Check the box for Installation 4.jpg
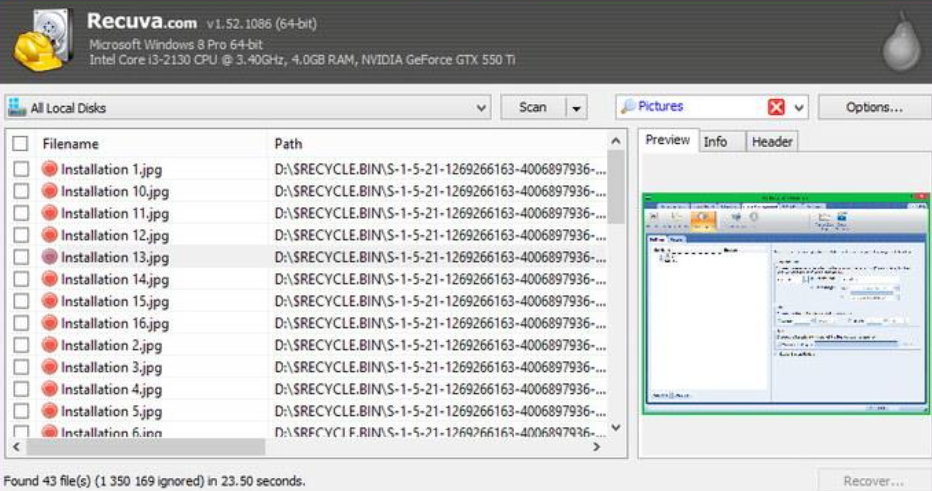932x491 pixels. pyautogui.click(x=21, y=389)
